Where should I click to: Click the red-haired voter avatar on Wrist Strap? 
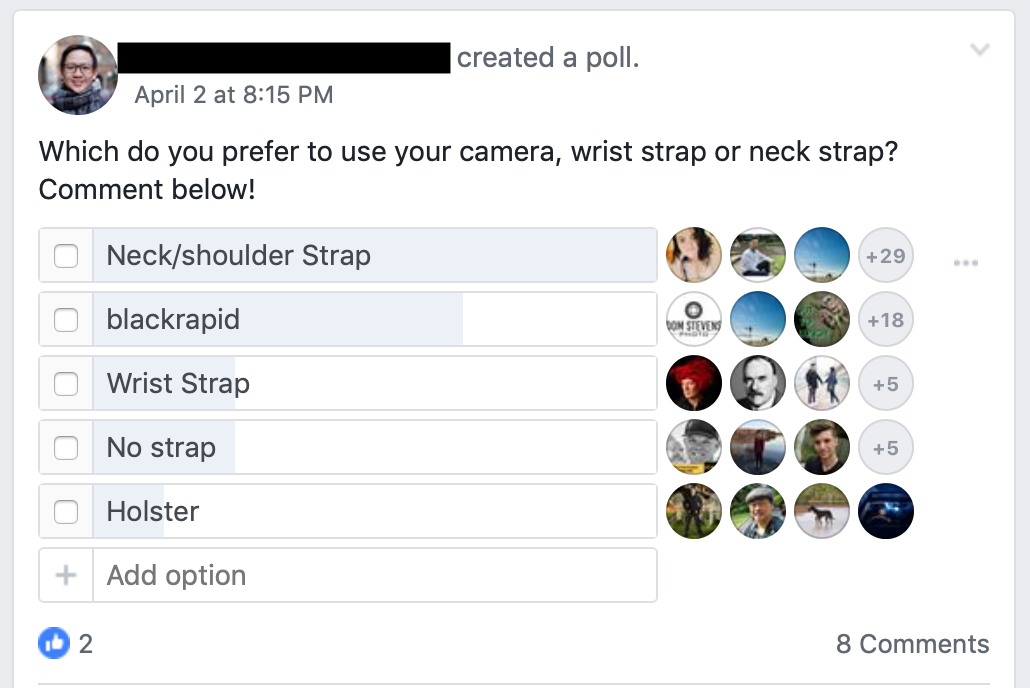coord(694,384)
